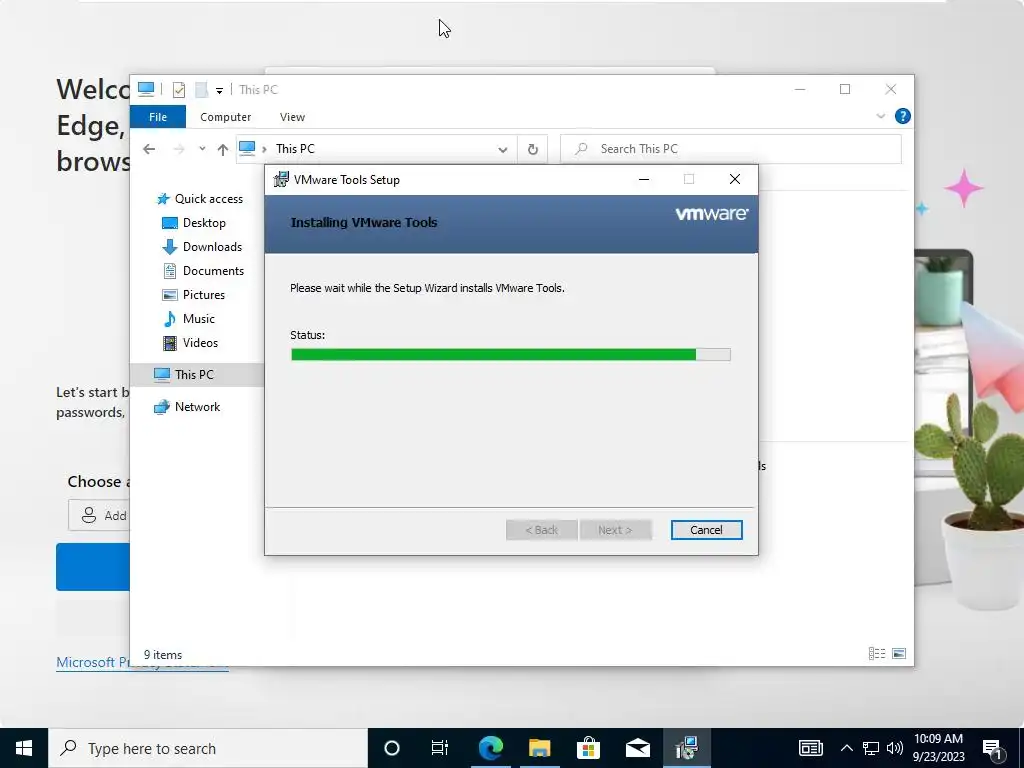This screenshot has width=1024, height=768.
Task: Open the File tab in File Explorer
Action: (158, 117)
